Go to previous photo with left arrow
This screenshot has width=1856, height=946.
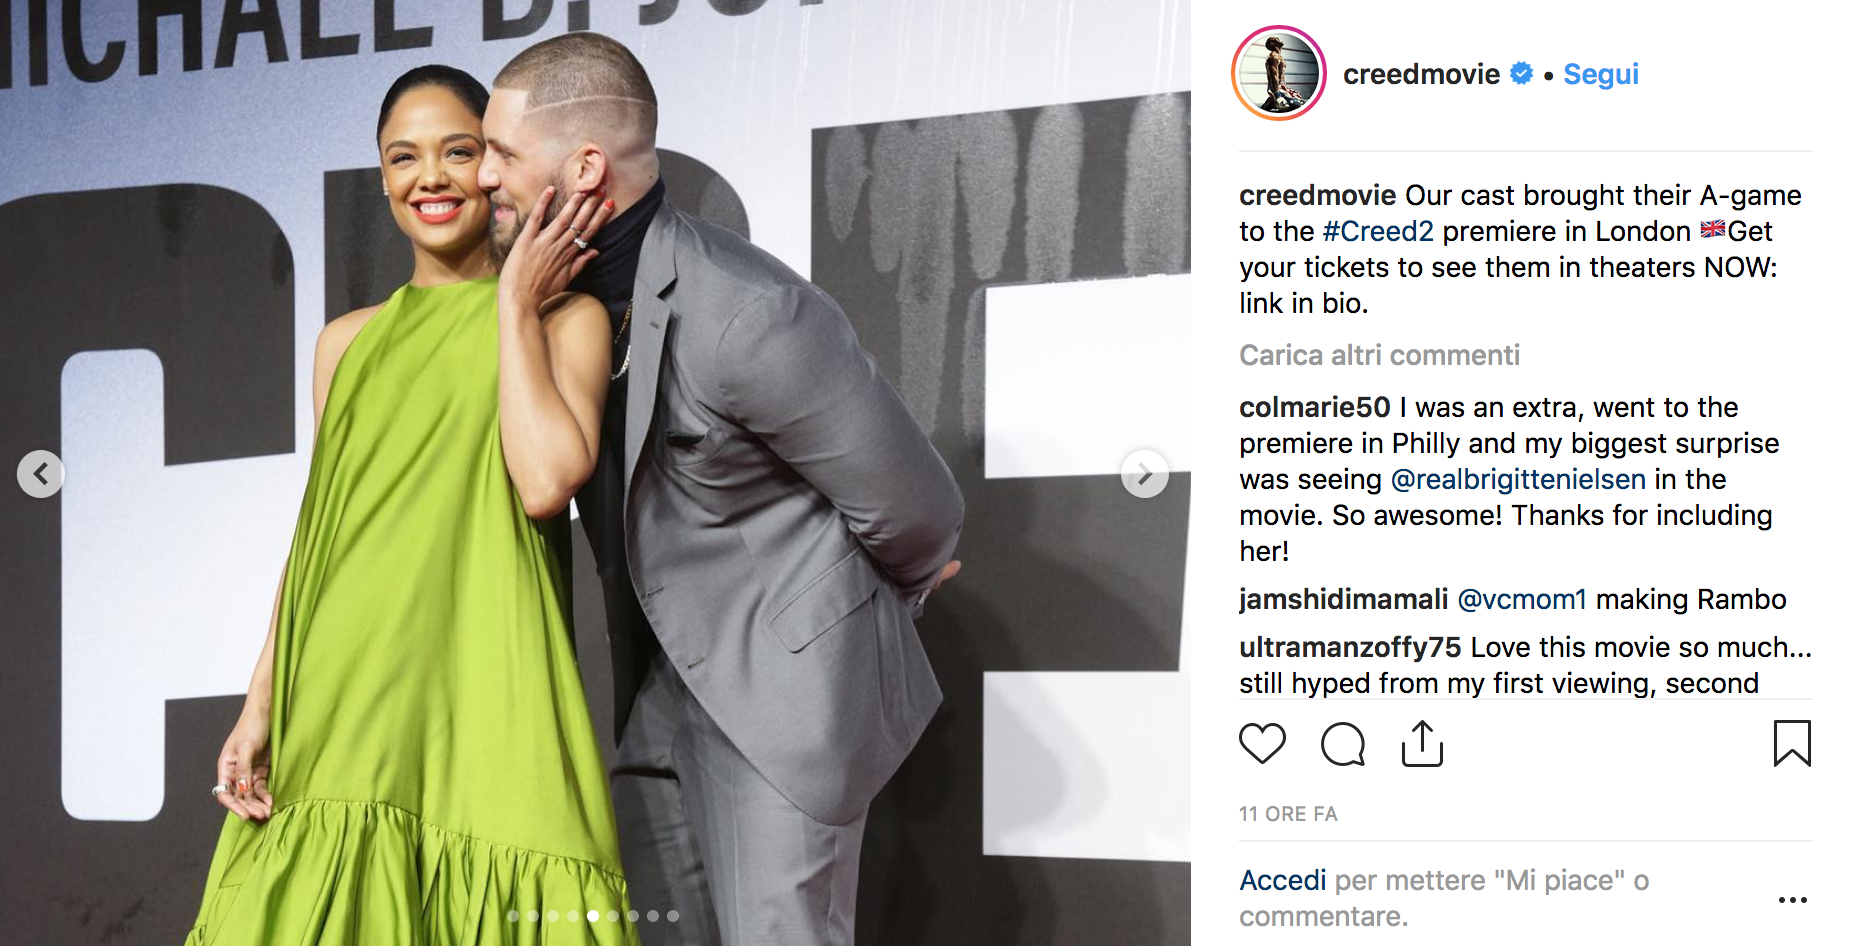[41, 474]
